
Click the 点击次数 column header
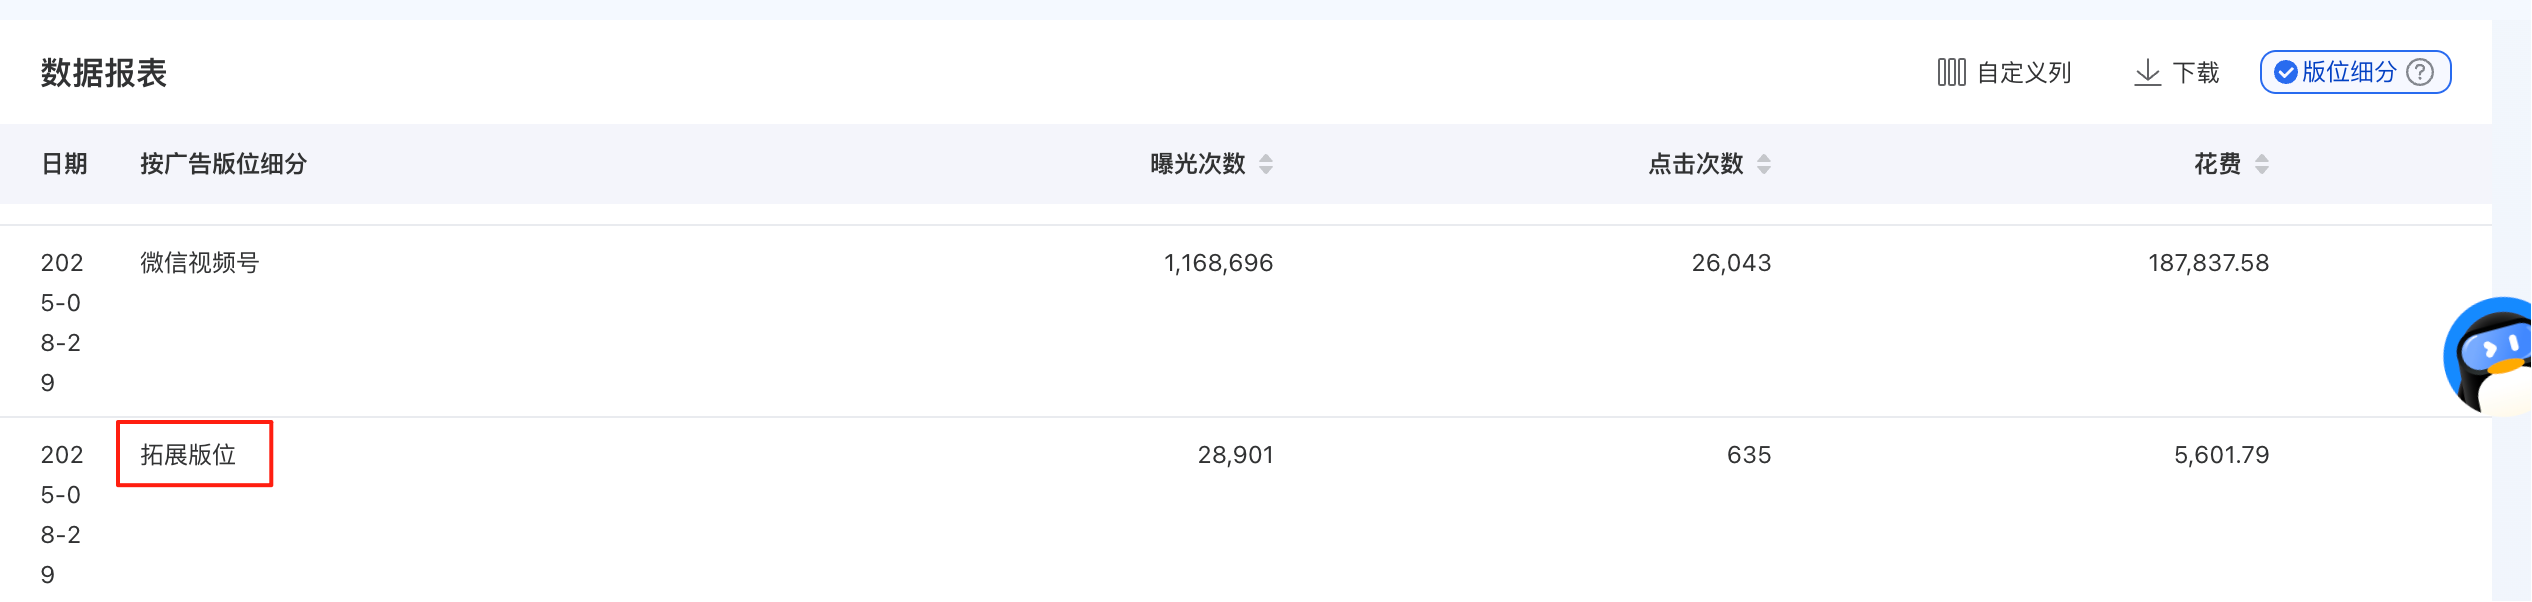coord(1696,164)
